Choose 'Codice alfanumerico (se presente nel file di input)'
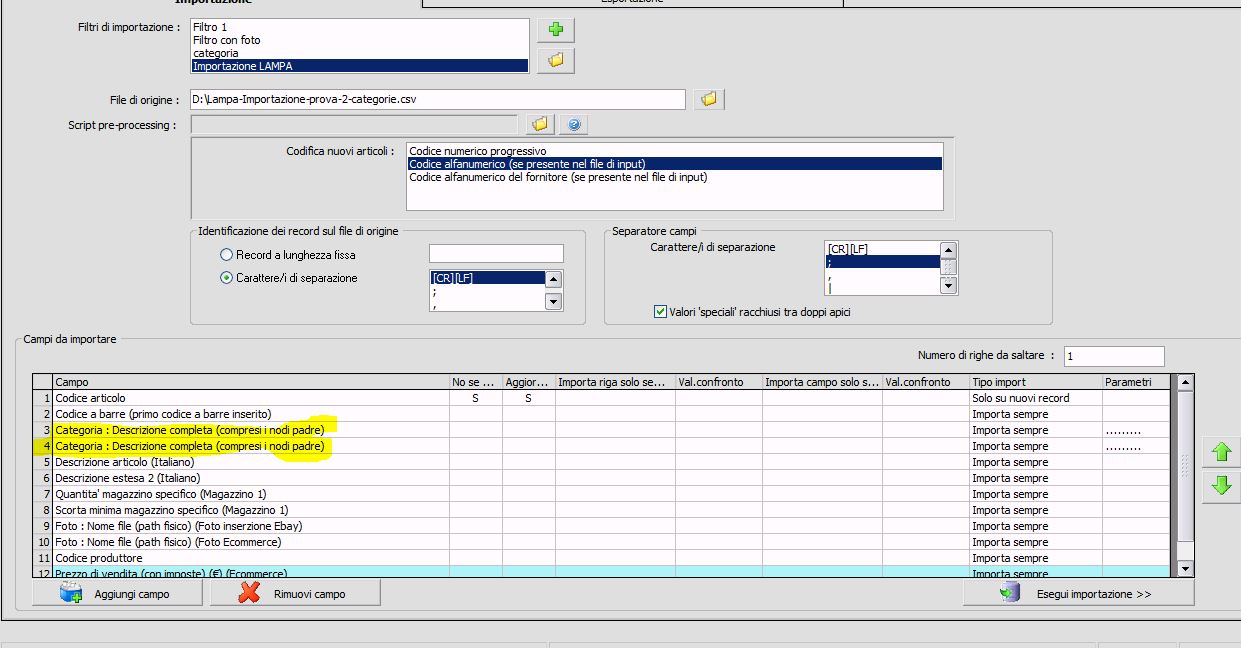The height and width of the screenshot is (648, 1241). [x=675, y=164]
